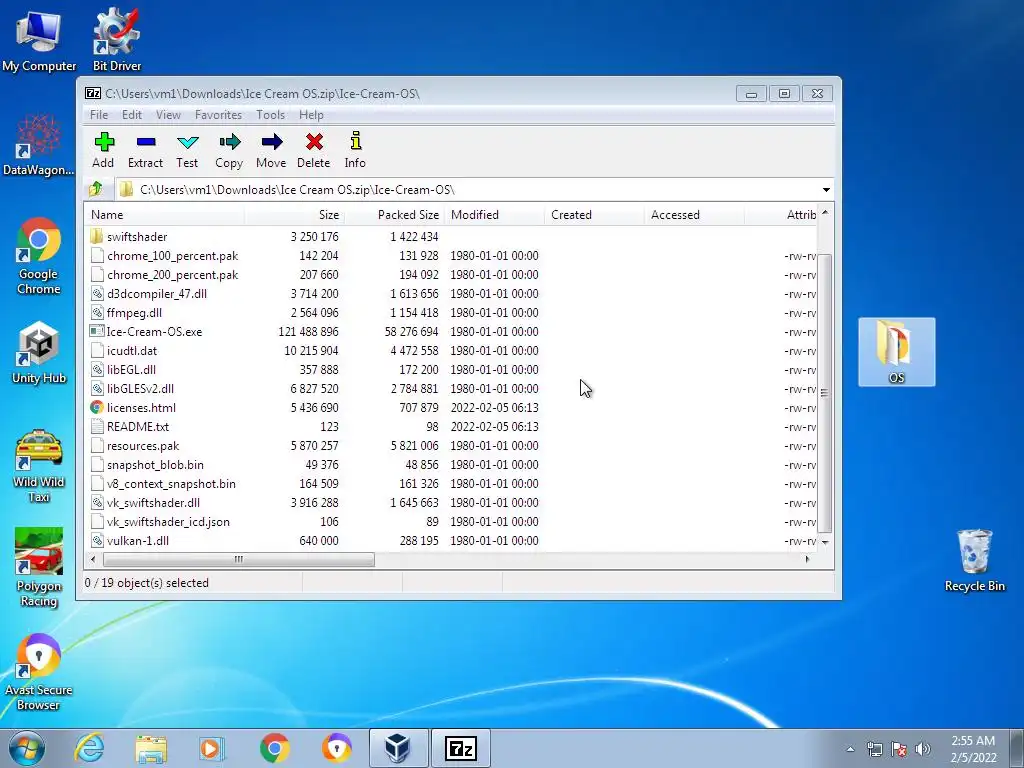The width and height of the screenshot is (1024, 768).
Task: Sort by Name column header
Action: tap(165, 215)
